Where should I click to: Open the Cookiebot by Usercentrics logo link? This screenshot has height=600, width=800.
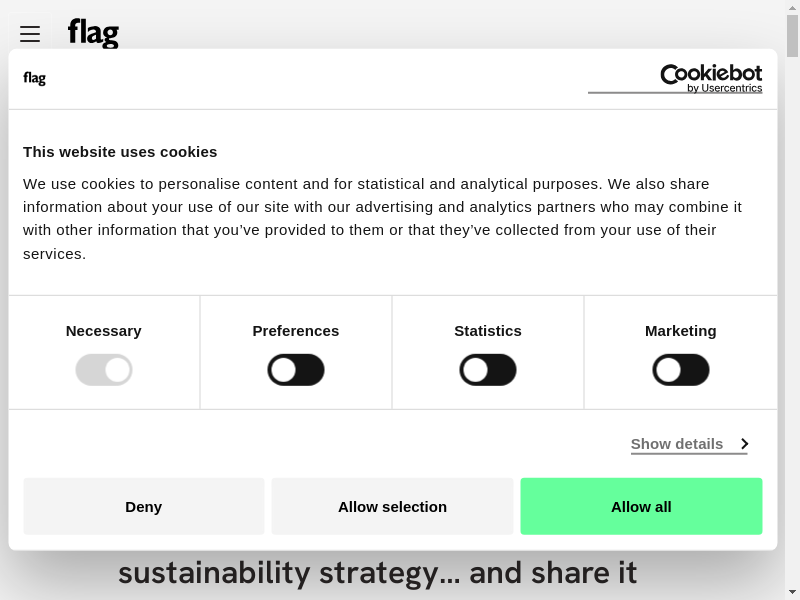click(711, 78)
